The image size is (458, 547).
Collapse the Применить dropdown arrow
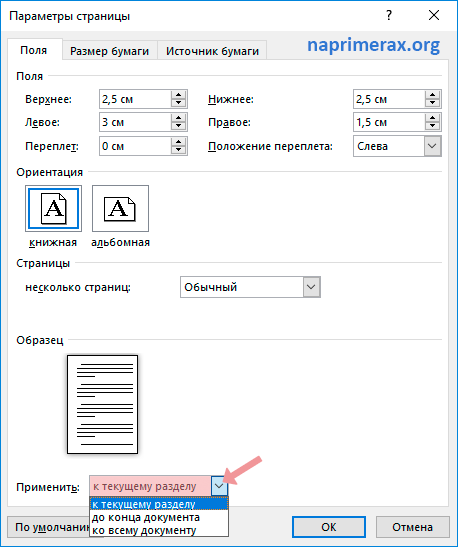tap(219, 486)
